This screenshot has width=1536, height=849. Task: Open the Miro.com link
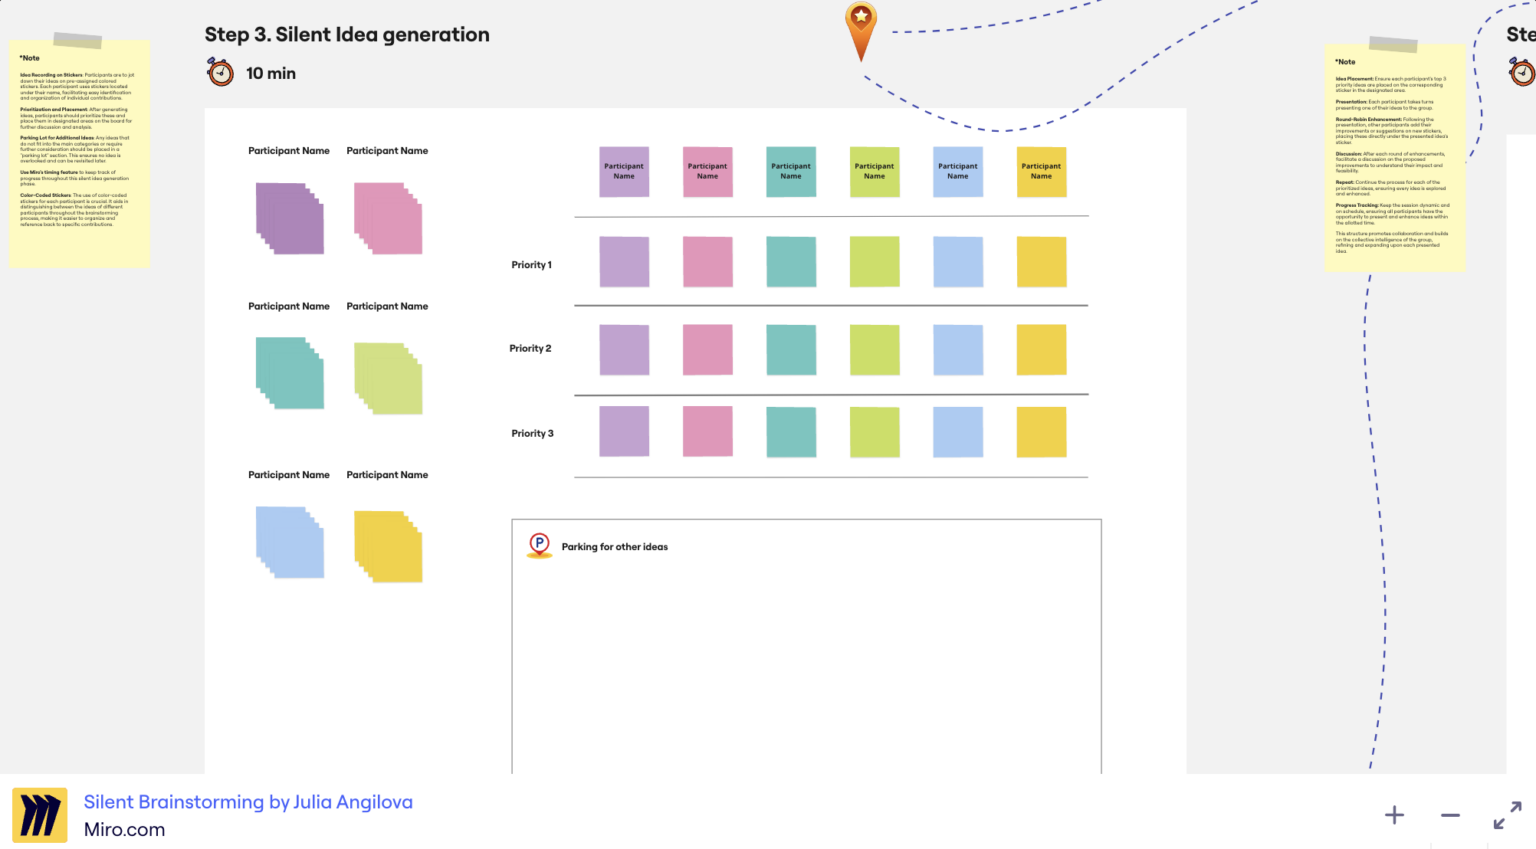pyautogui.click(x=124, y=830)
